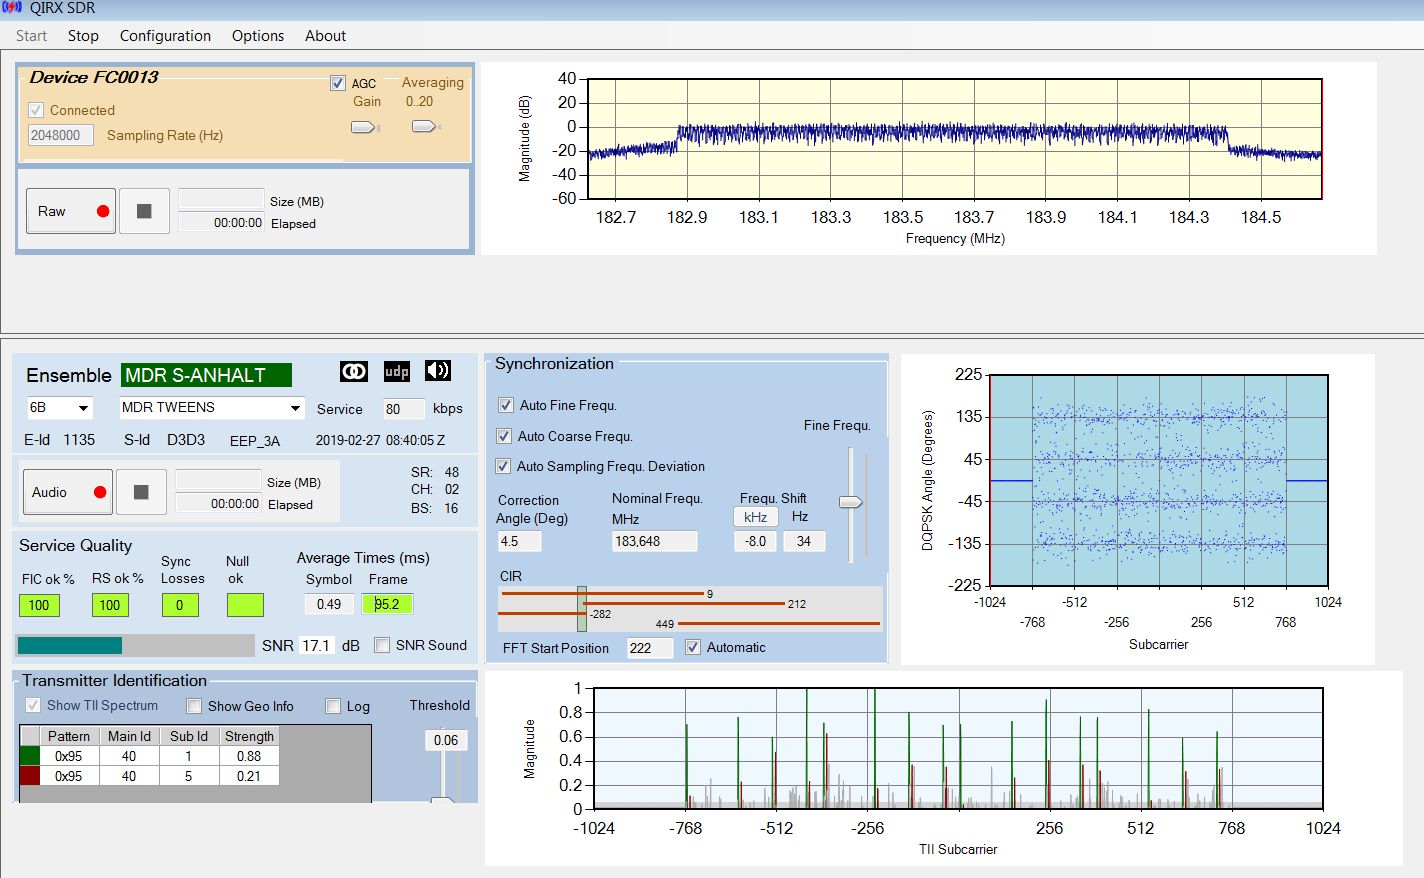Open the Configuration menu
Viewport: 1424px width, 878px height.
point(165,36)
